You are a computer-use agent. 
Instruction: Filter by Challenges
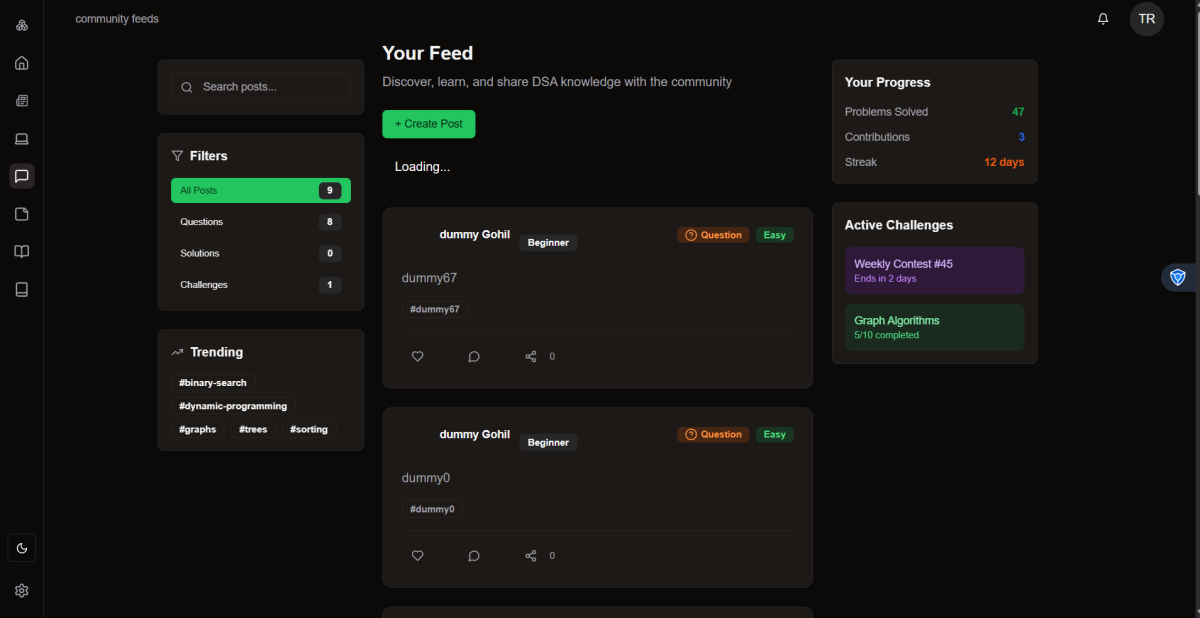click(260, 285)
